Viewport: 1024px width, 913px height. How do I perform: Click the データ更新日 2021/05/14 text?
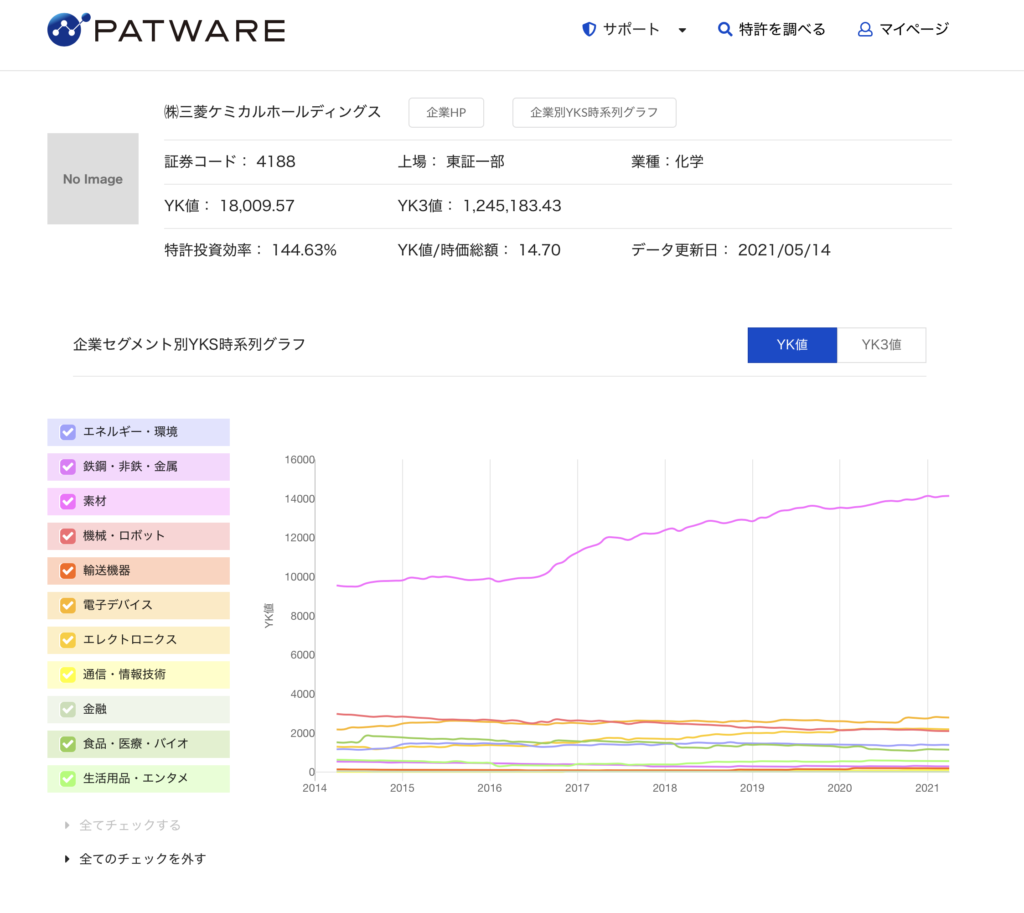[731, 250]
